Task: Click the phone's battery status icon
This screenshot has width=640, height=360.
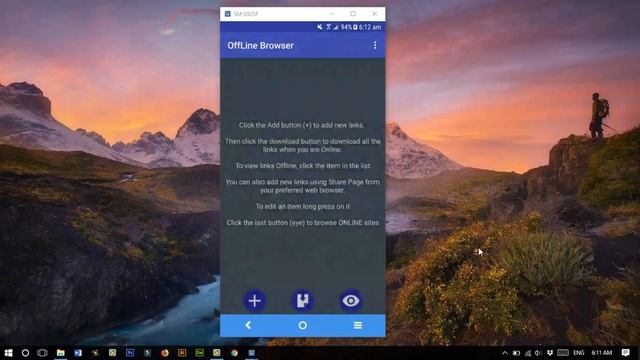Action: coord(355,27)
